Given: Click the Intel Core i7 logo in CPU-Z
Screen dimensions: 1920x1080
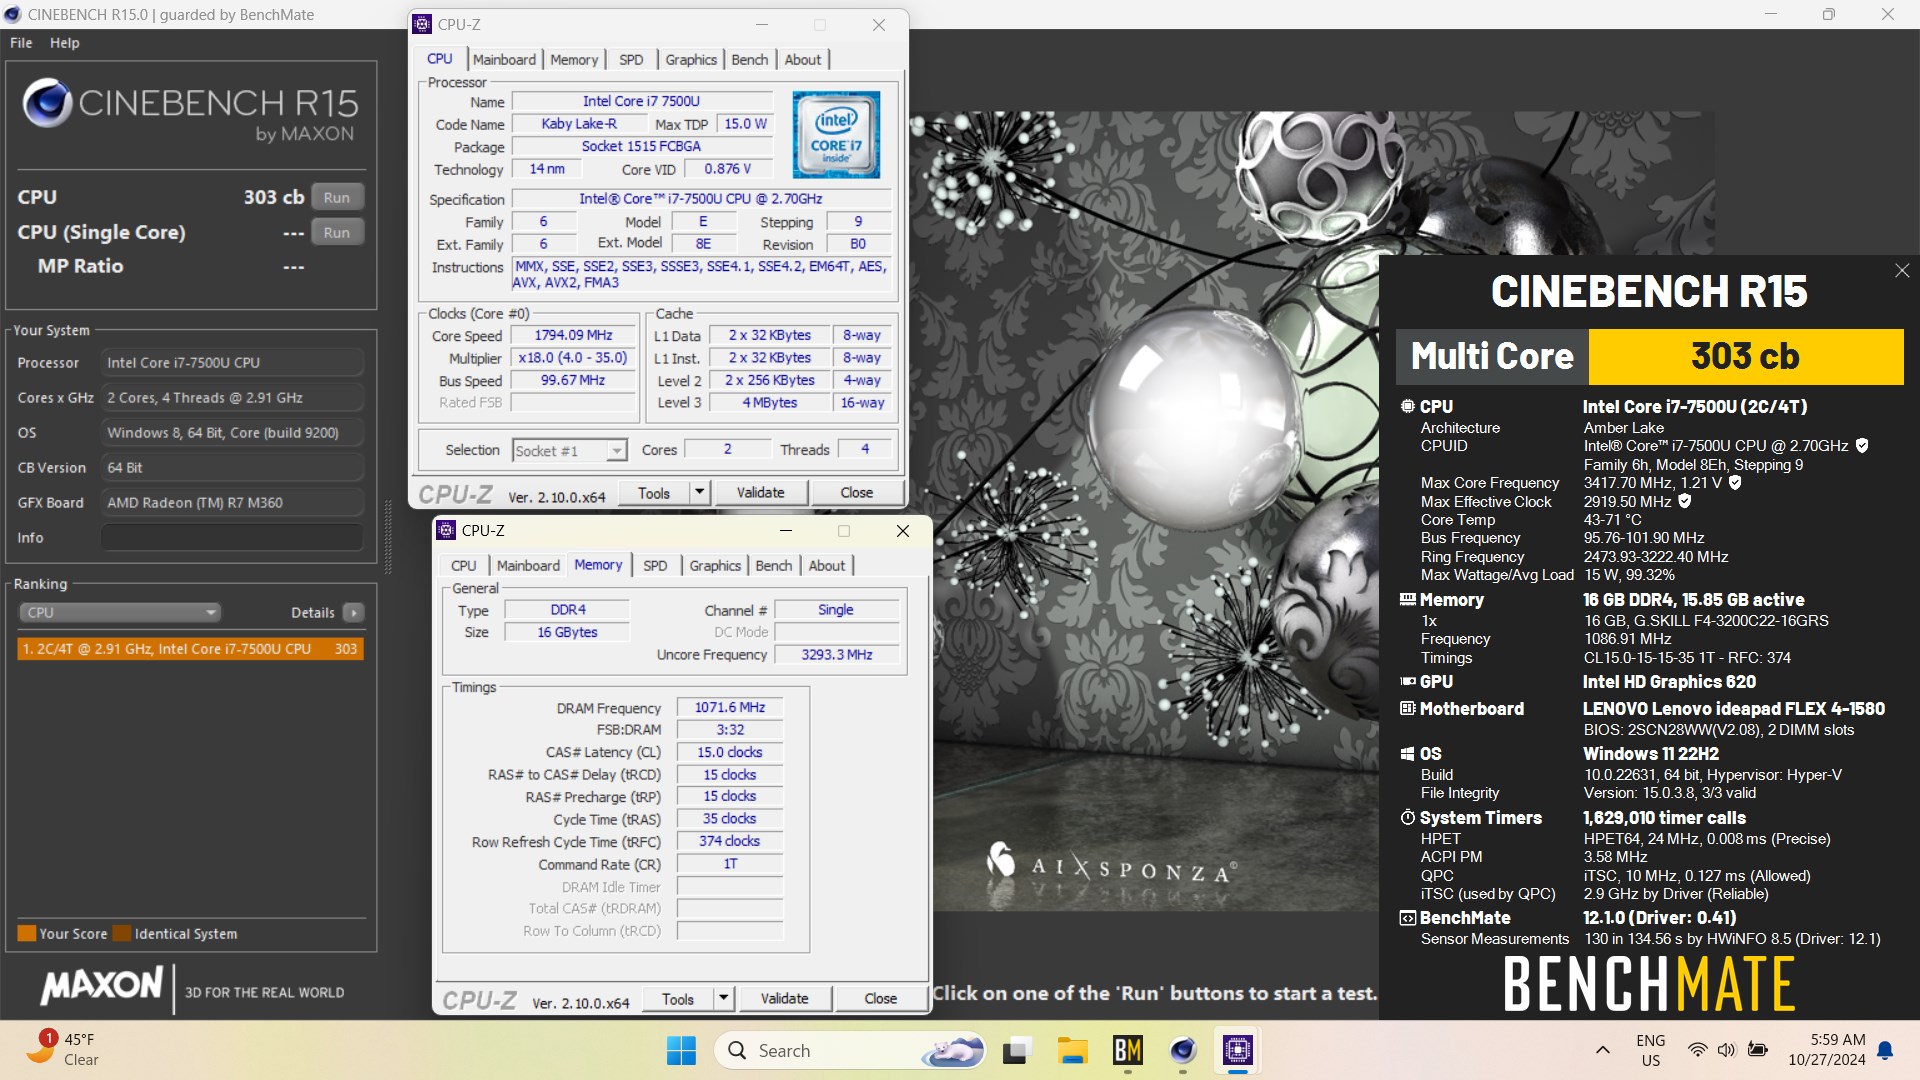Looking at the screenshot, I should pos(836,135).
